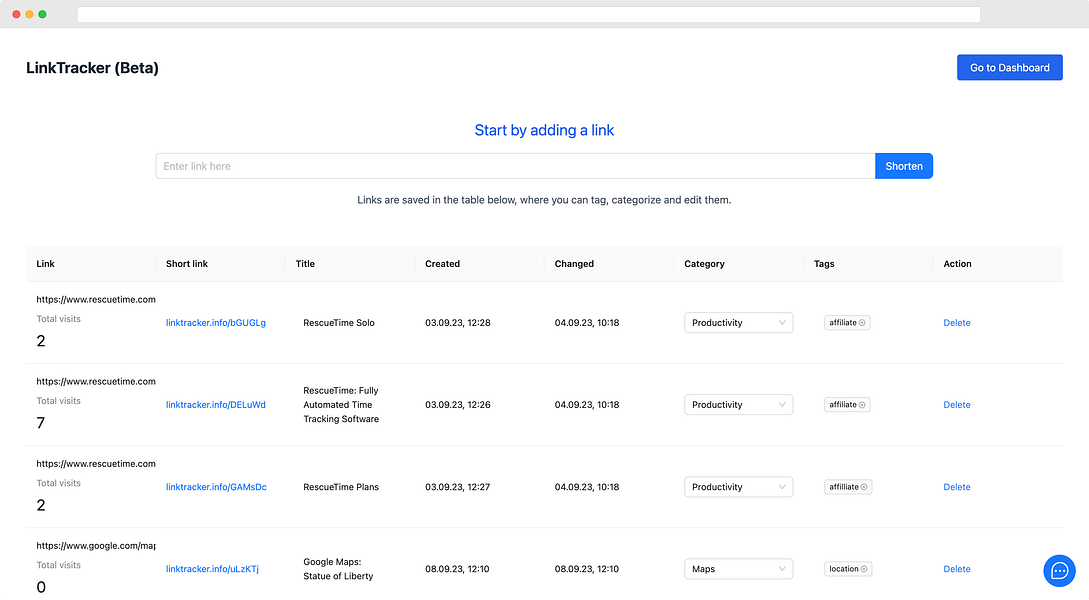The height and width of the screenshot is (600, 1089).
Task: Expand the category dropdown for the second RescueTime link
Action: [738, 404]
